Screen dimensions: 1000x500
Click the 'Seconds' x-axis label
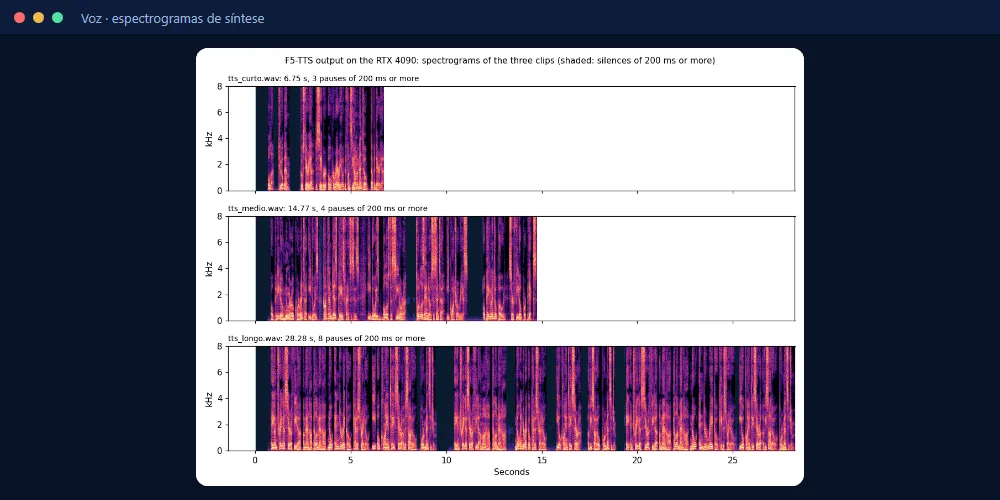tap(511, 473)
